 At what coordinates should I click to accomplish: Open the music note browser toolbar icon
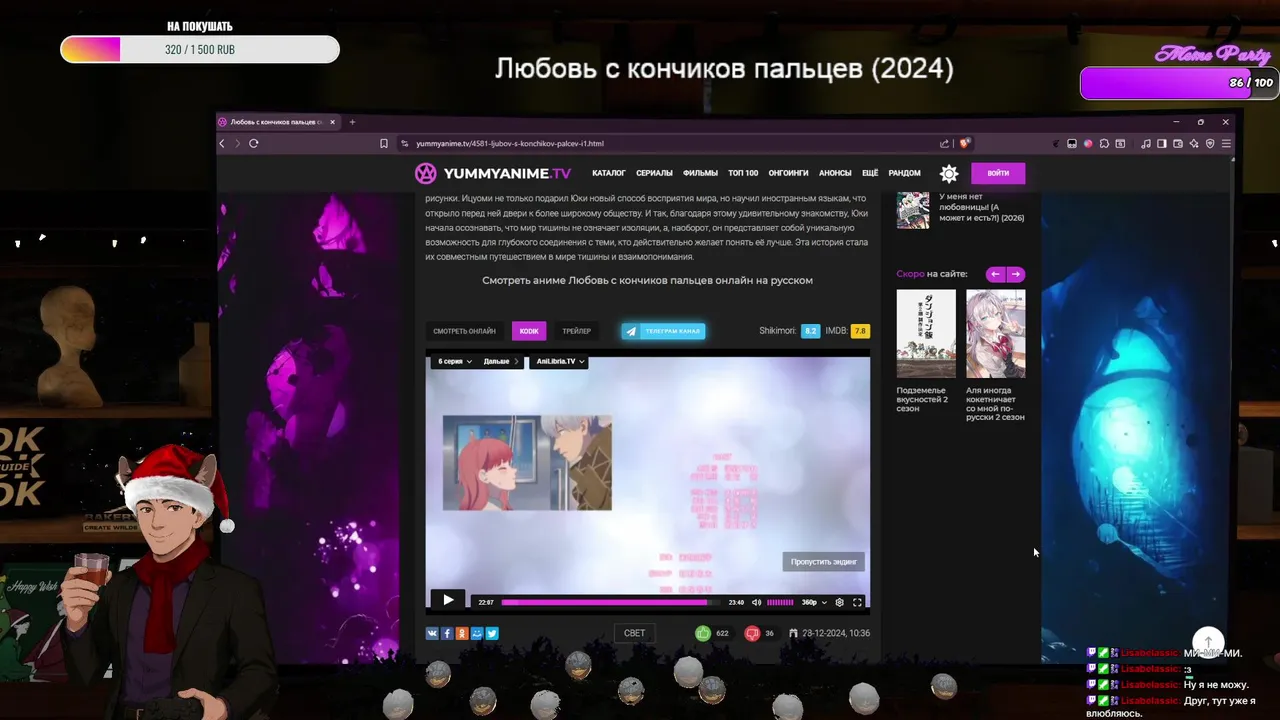pos(1146,143)
